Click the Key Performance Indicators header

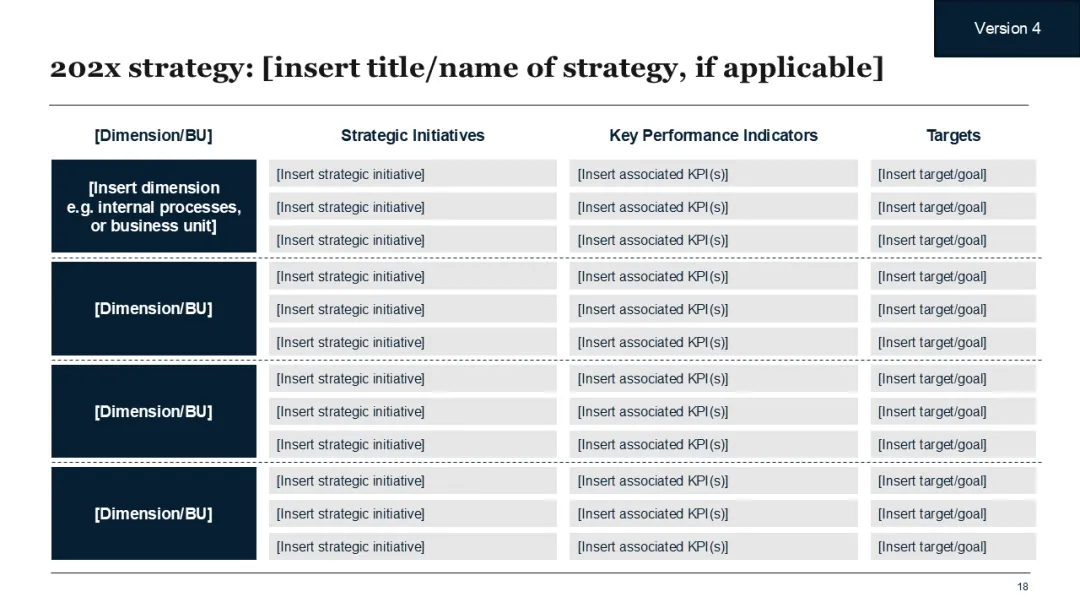[714, 136]
